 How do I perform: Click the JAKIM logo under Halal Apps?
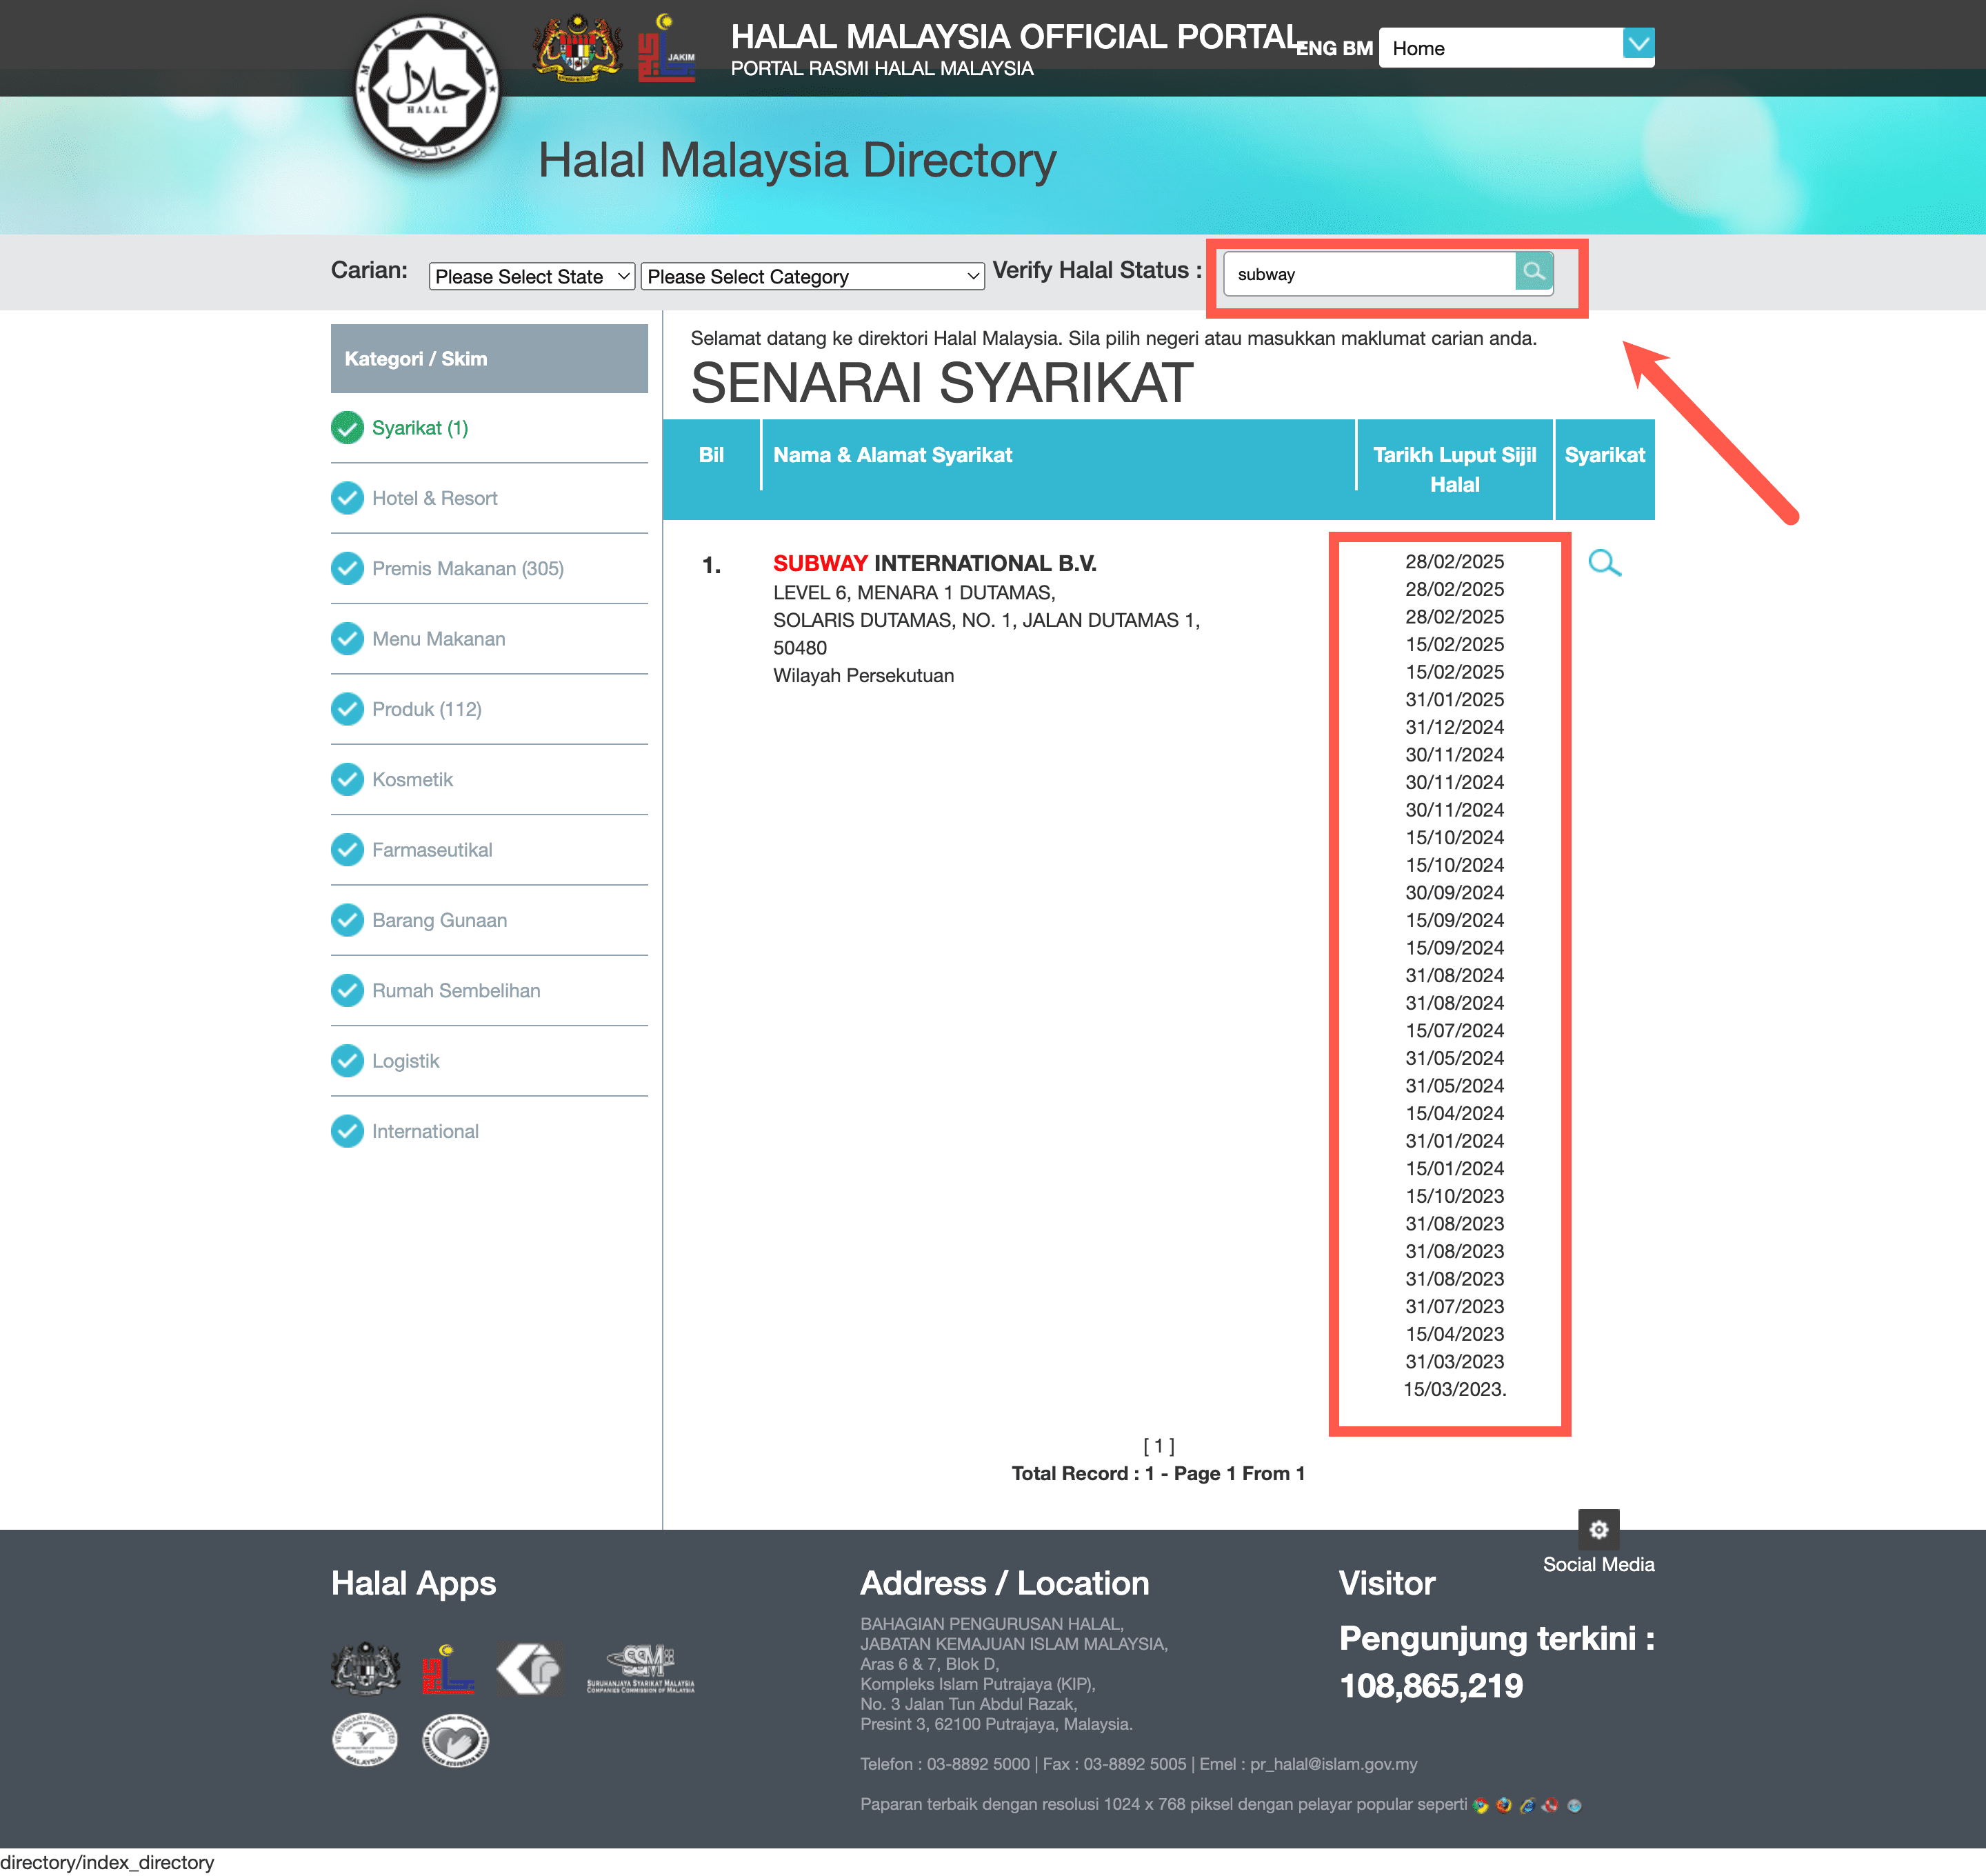[447, 1668]
